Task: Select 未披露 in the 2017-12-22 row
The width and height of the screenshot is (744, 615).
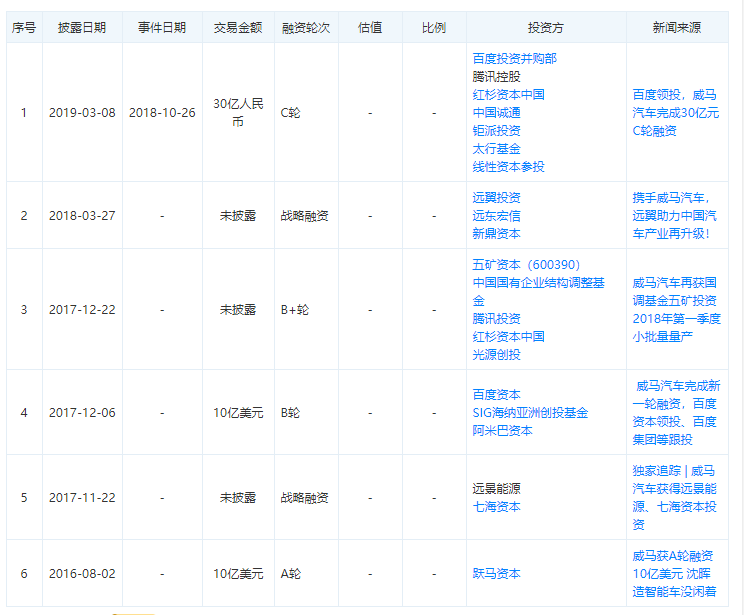Action: 238,309
